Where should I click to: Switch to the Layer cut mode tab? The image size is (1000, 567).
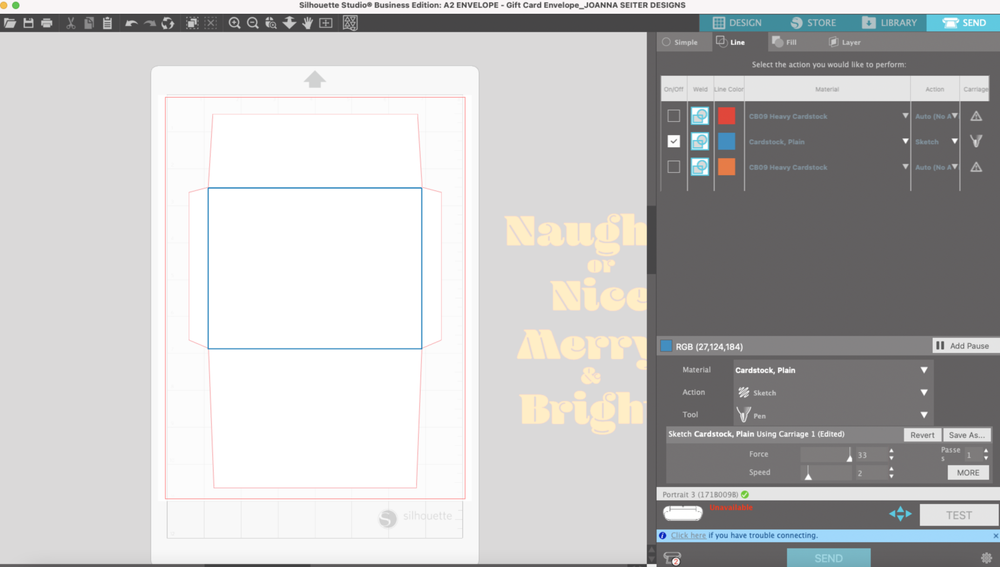point(844,42)
